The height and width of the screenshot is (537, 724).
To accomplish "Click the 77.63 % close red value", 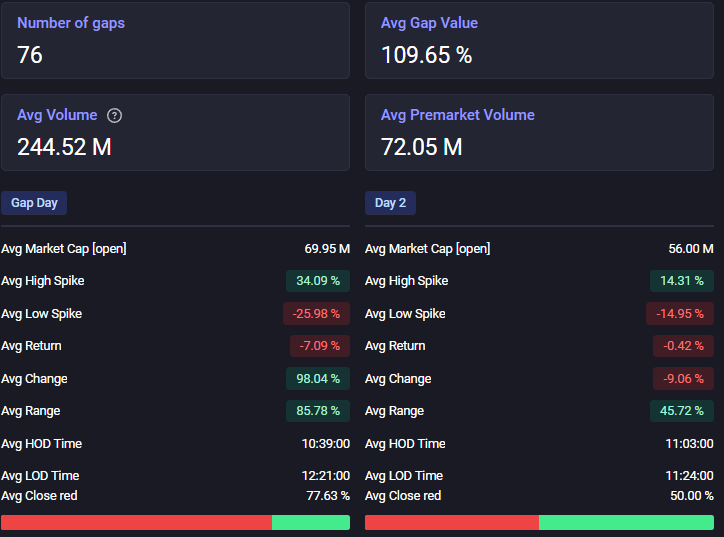I will (x=328, y=496).
